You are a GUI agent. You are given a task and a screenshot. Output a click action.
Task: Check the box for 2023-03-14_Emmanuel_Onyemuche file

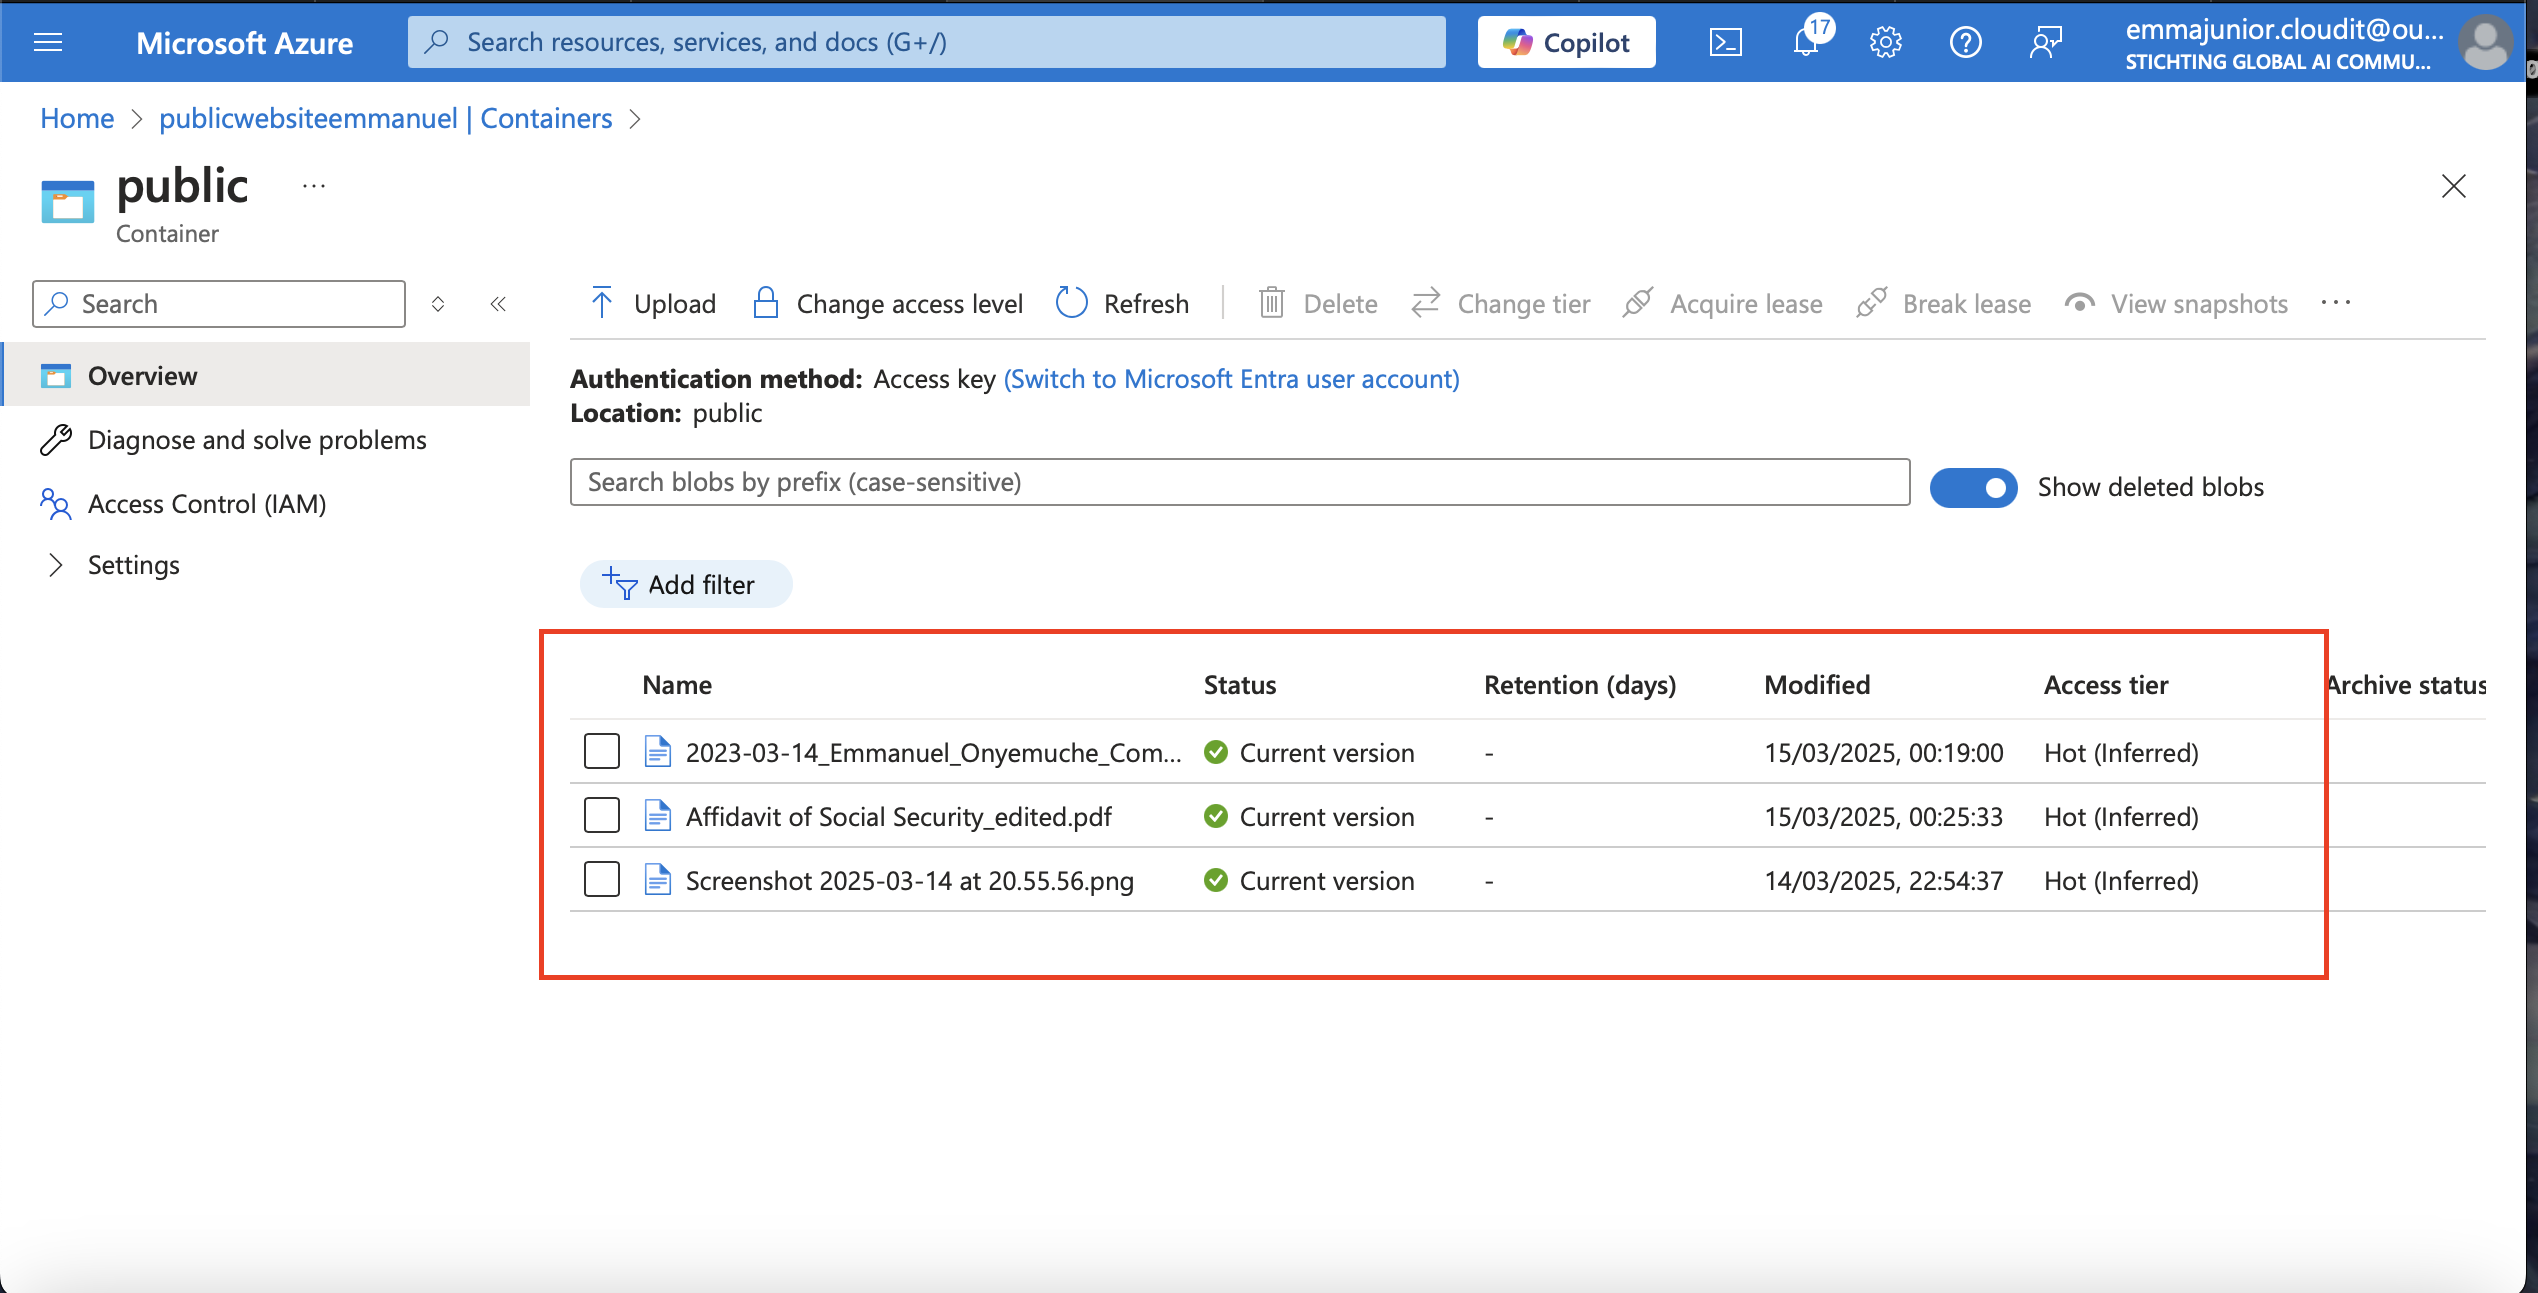(602, 751)
